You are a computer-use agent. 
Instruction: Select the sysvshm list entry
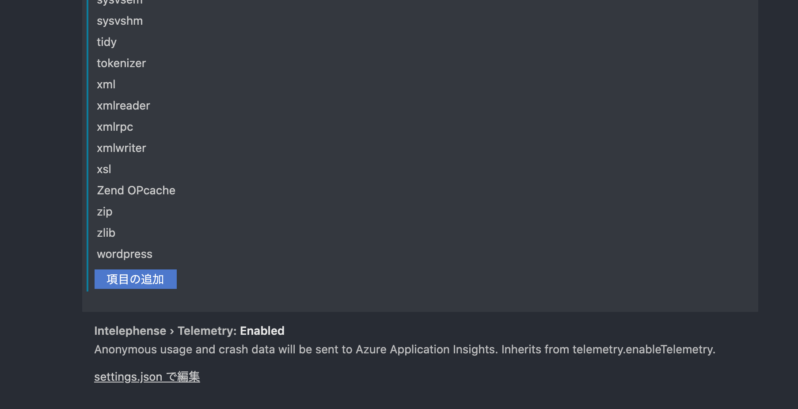(x=120, y=21)
